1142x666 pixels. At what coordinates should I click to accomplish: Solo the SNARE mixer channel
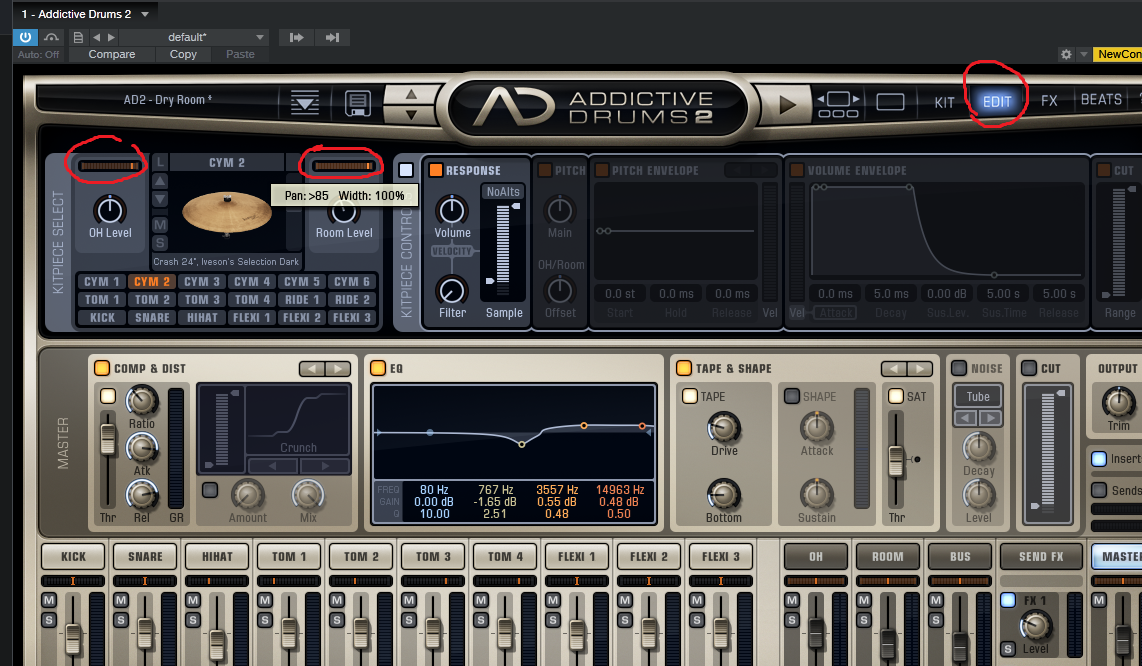click(x=121, y=620)
